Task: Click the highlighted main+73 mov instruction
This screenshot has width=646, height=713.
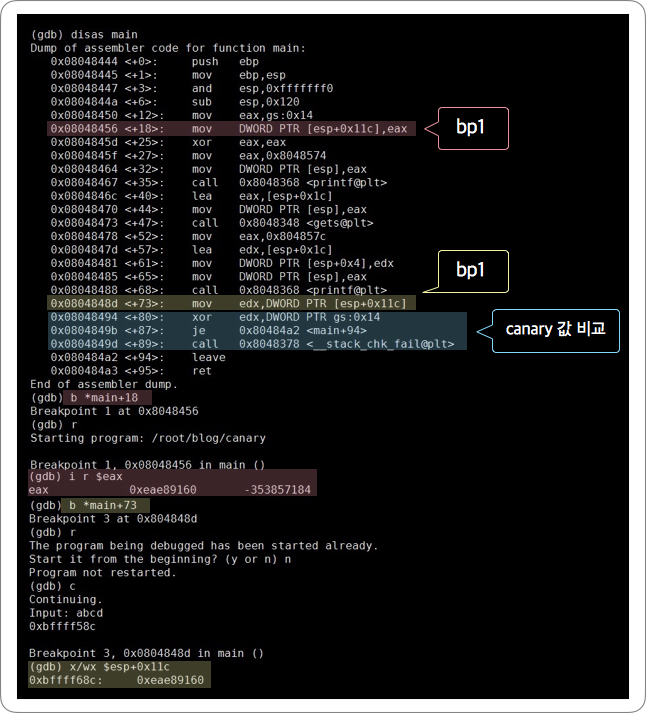Action: click(x=230, y=303)
